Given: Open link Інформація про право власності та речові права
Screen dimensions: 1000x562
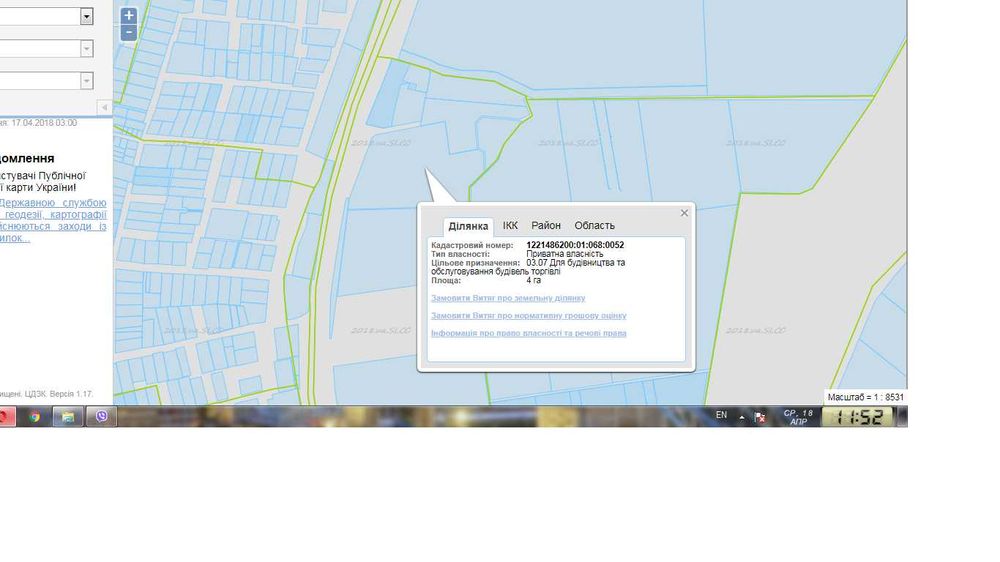Looking at the screenshot, I should click(x=529, y=333).
